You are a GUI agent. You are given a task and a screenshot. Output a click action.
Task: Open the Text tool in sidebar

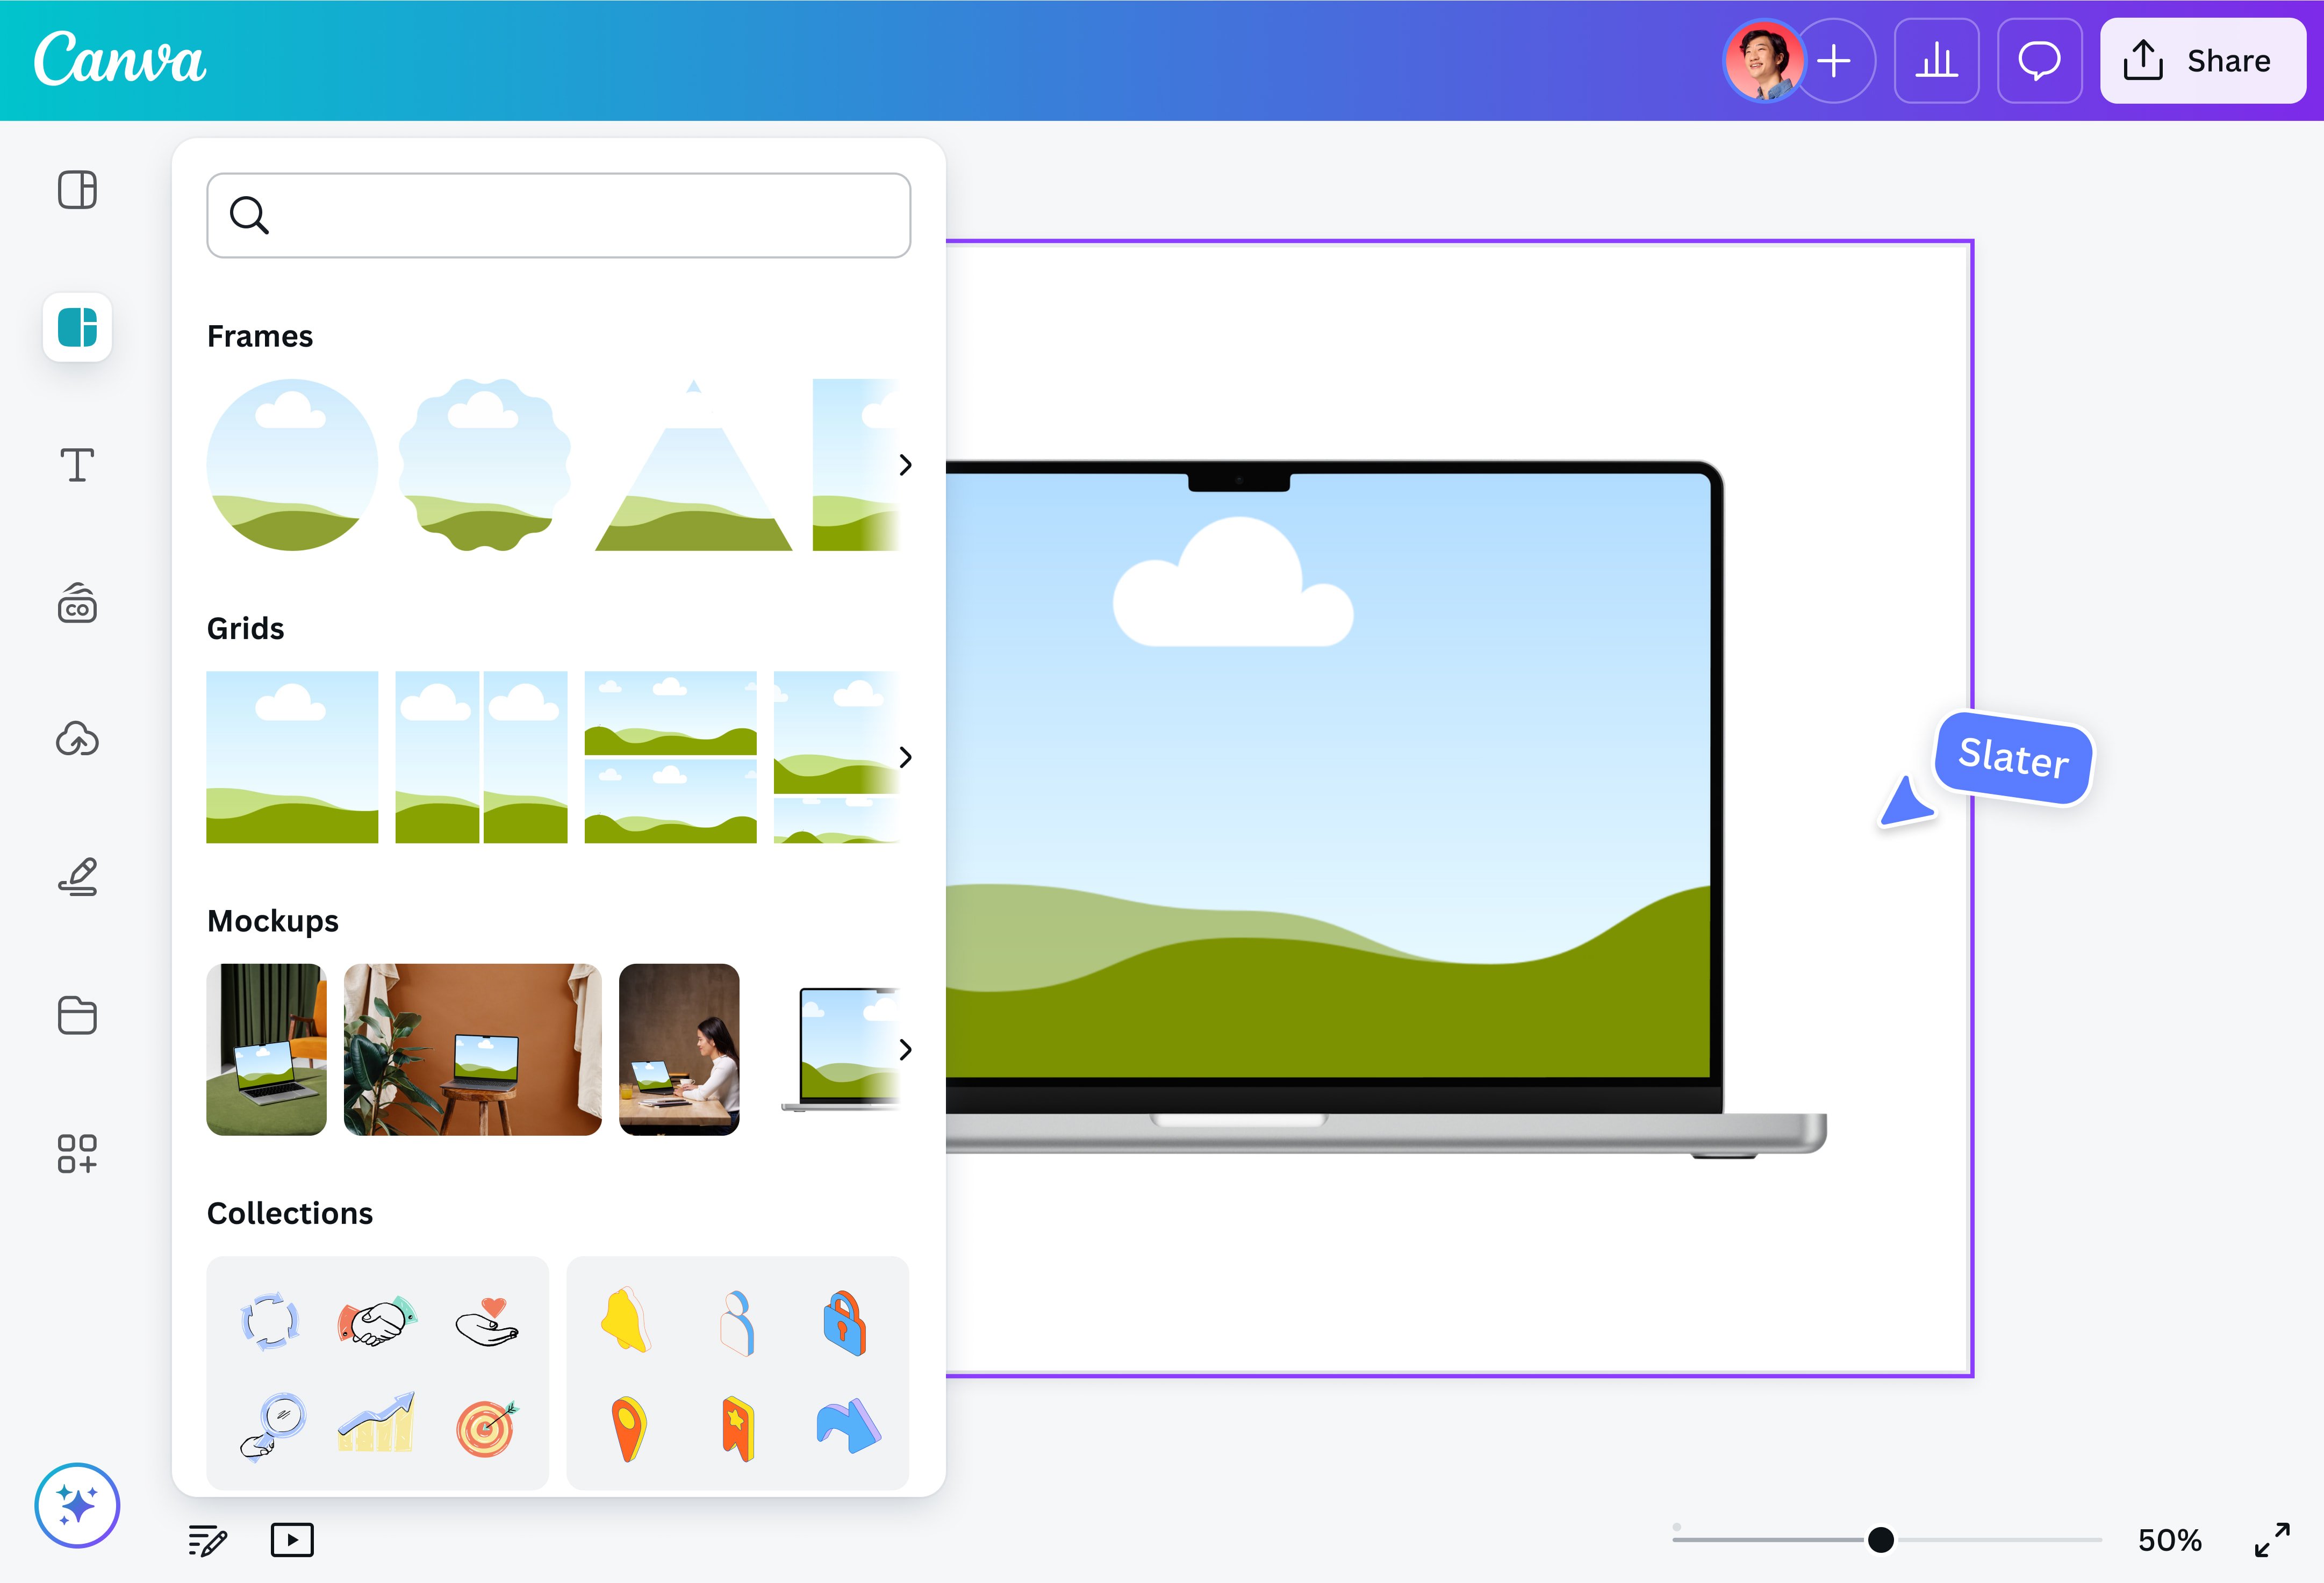point(77,465)
